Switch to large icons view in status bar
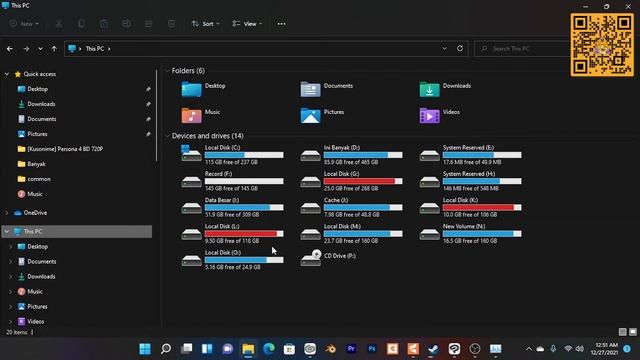This screenshot has height=360, width=640. (633, 332)
